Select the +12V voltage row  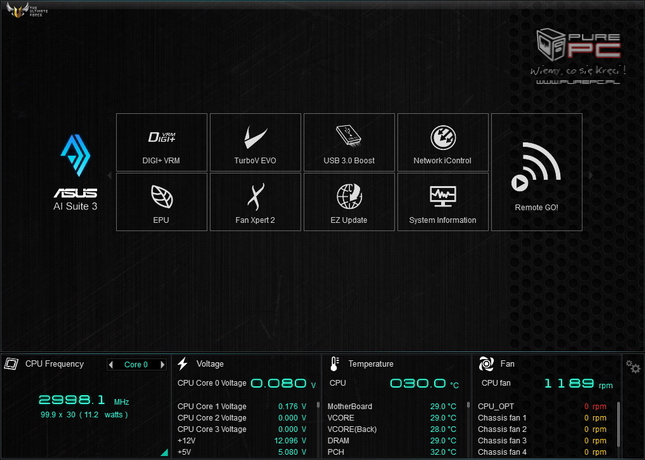(x=242, y=441)
